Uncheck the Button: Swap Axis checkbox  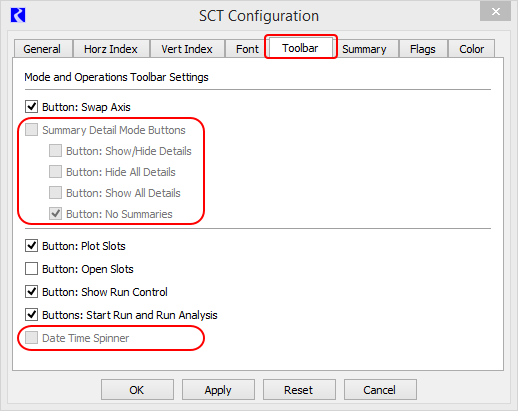(31, 107)
